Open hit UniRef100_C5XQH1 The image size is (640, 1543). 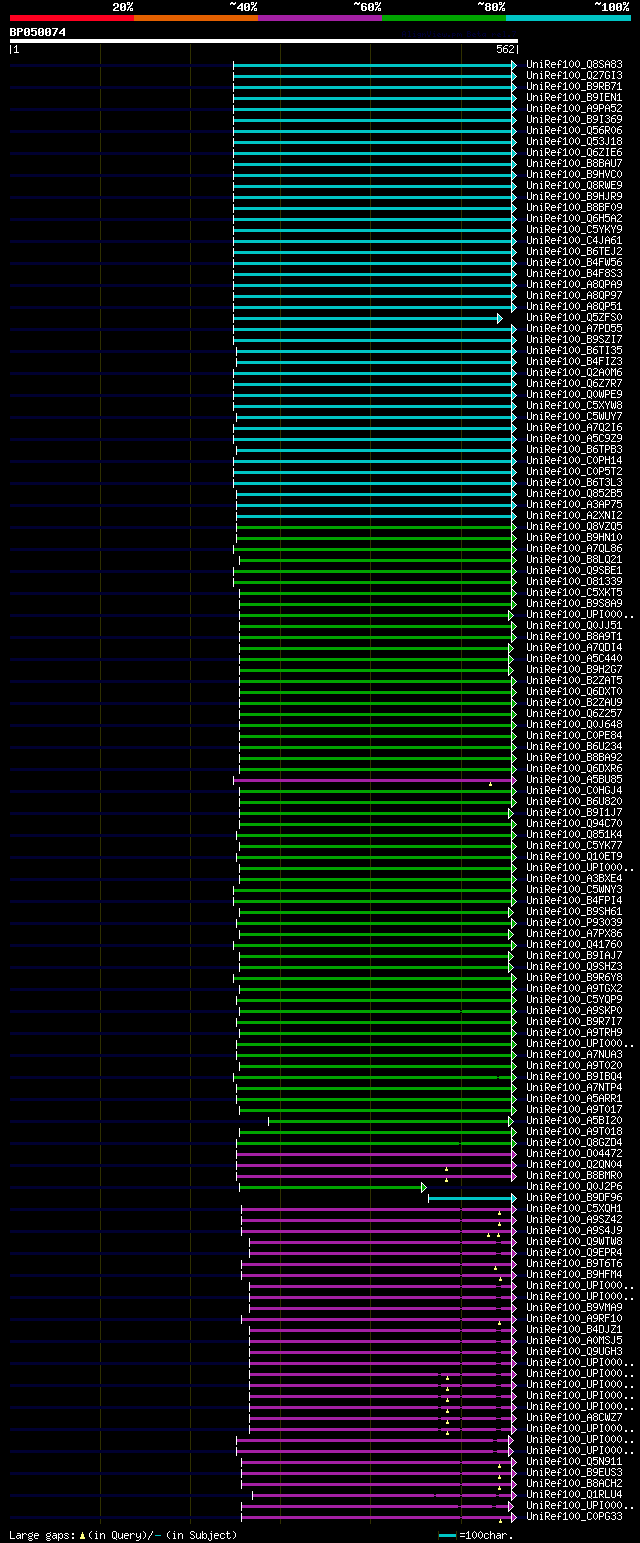(x=574, y=1208)
